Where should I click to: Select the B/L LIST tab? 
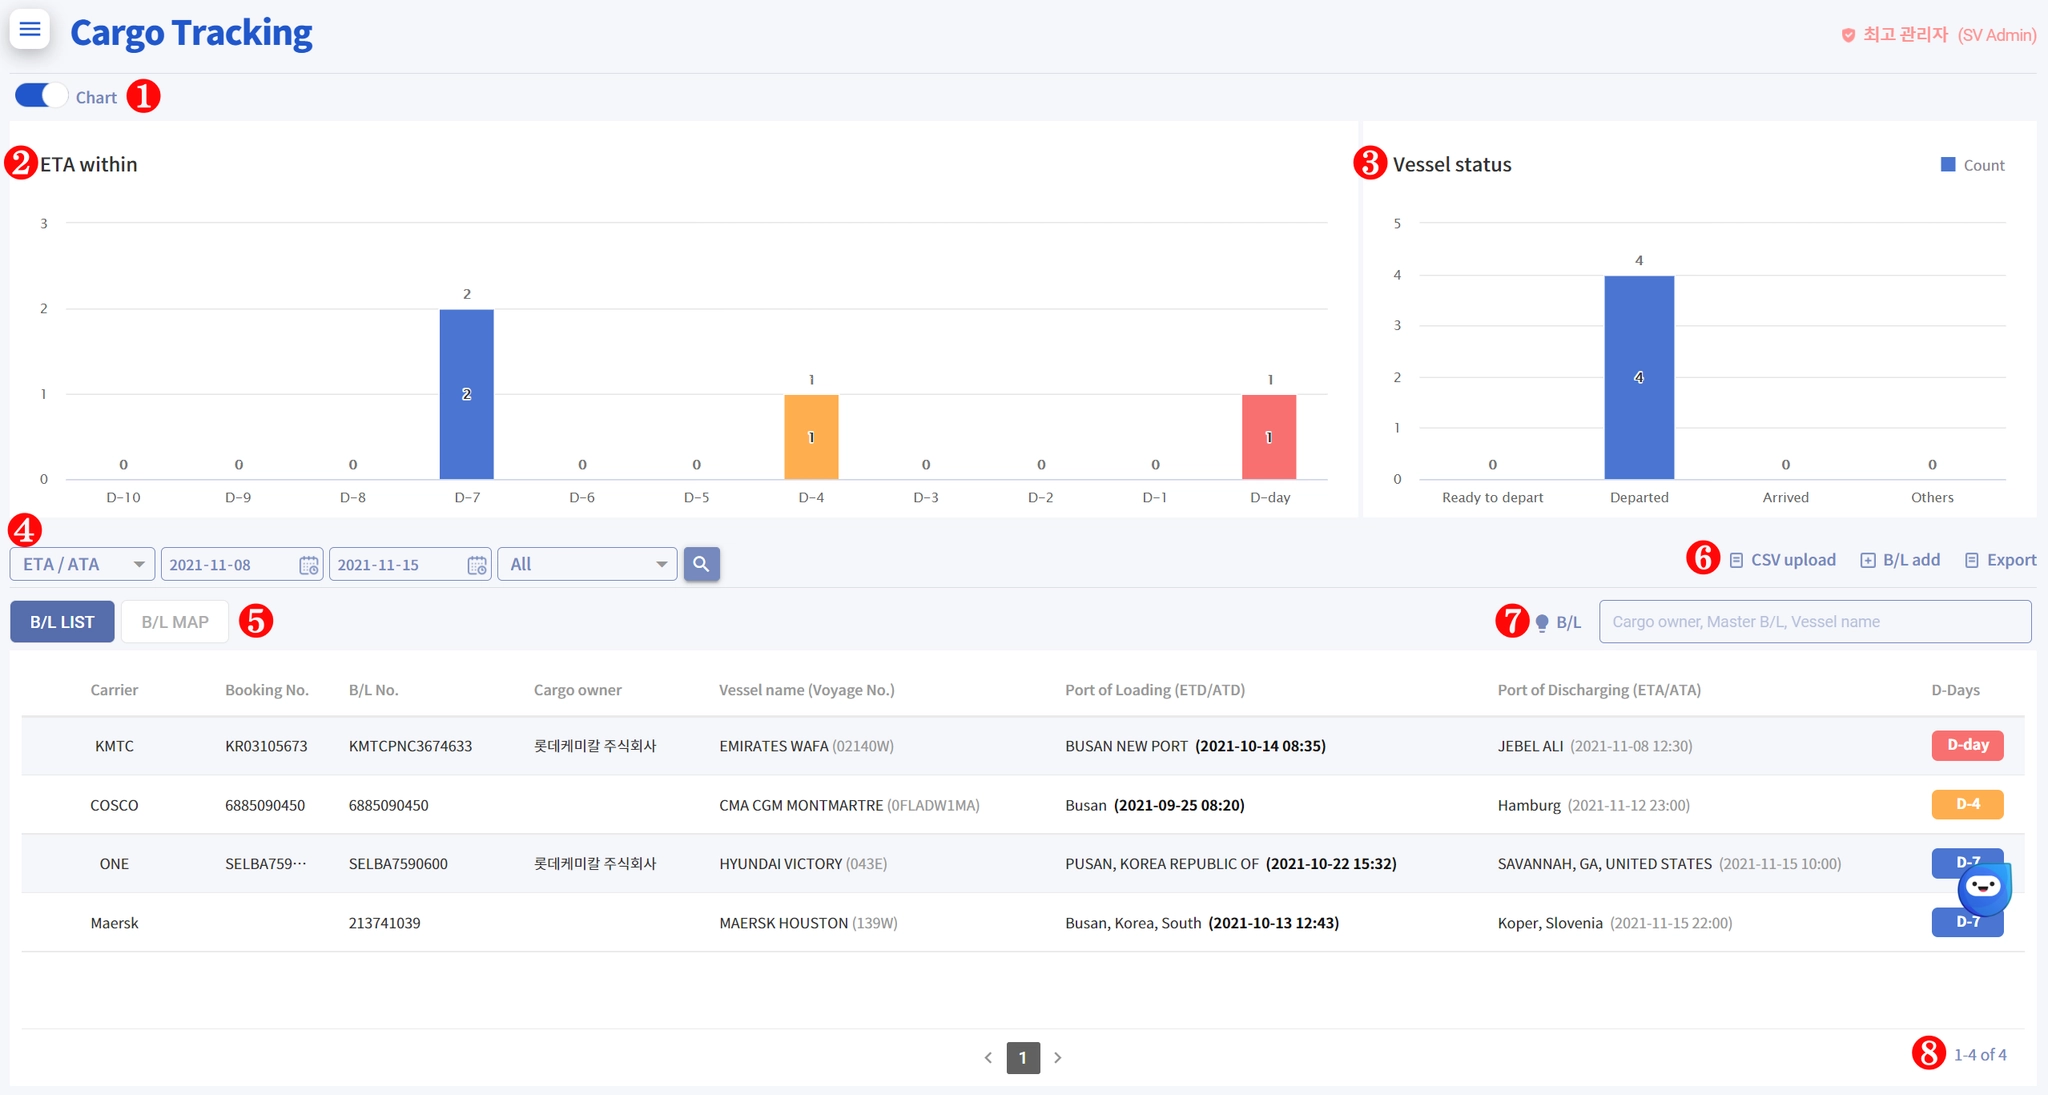tap(62, 622)
